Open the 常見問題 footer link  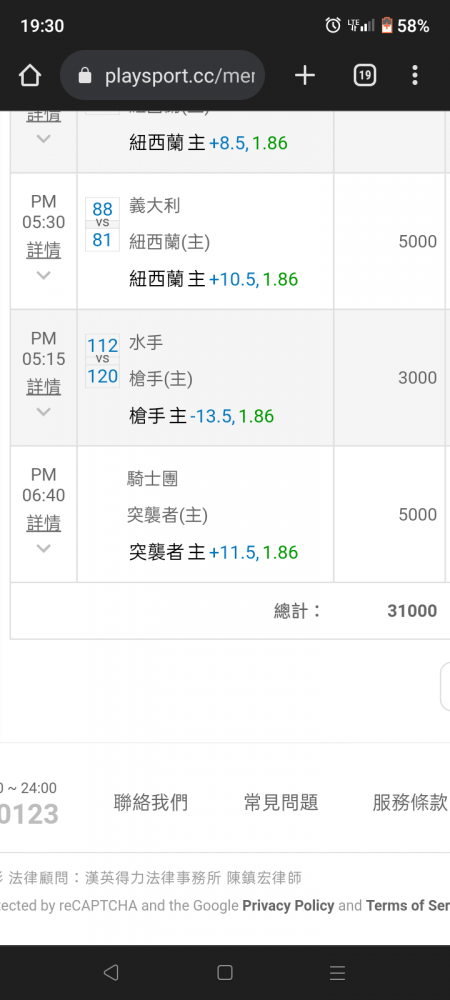coord(280,802)
